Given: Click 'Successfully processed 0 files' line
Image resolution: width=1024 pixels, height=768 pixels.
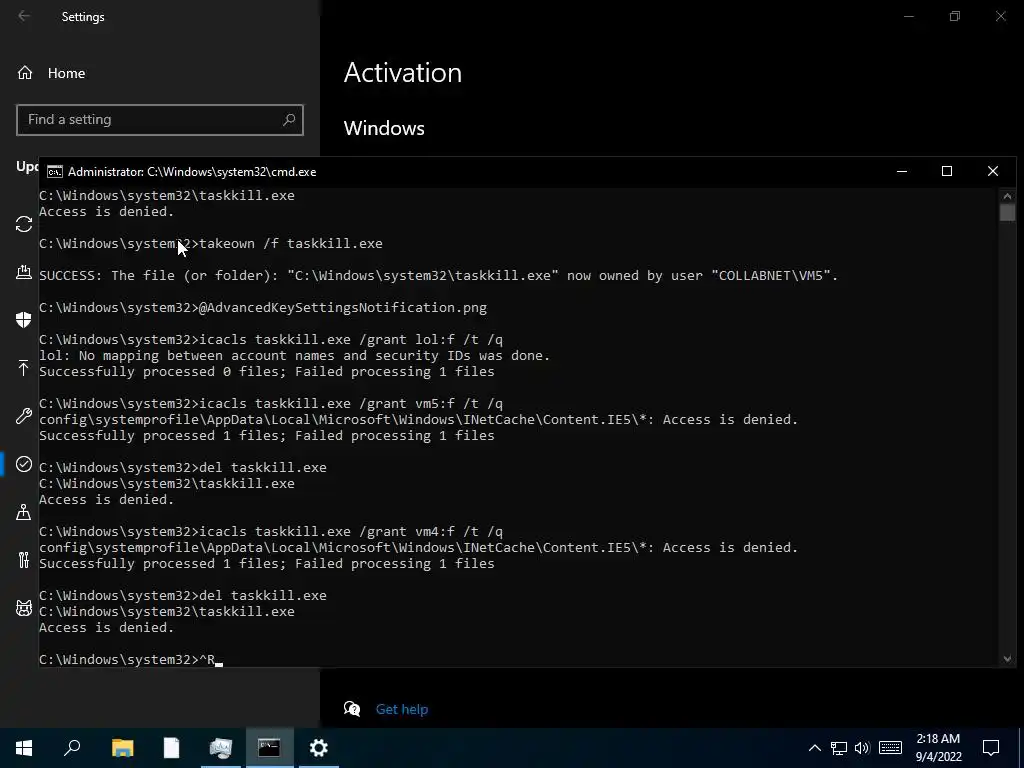Looking at the screenshot, I should pos(267,372).
